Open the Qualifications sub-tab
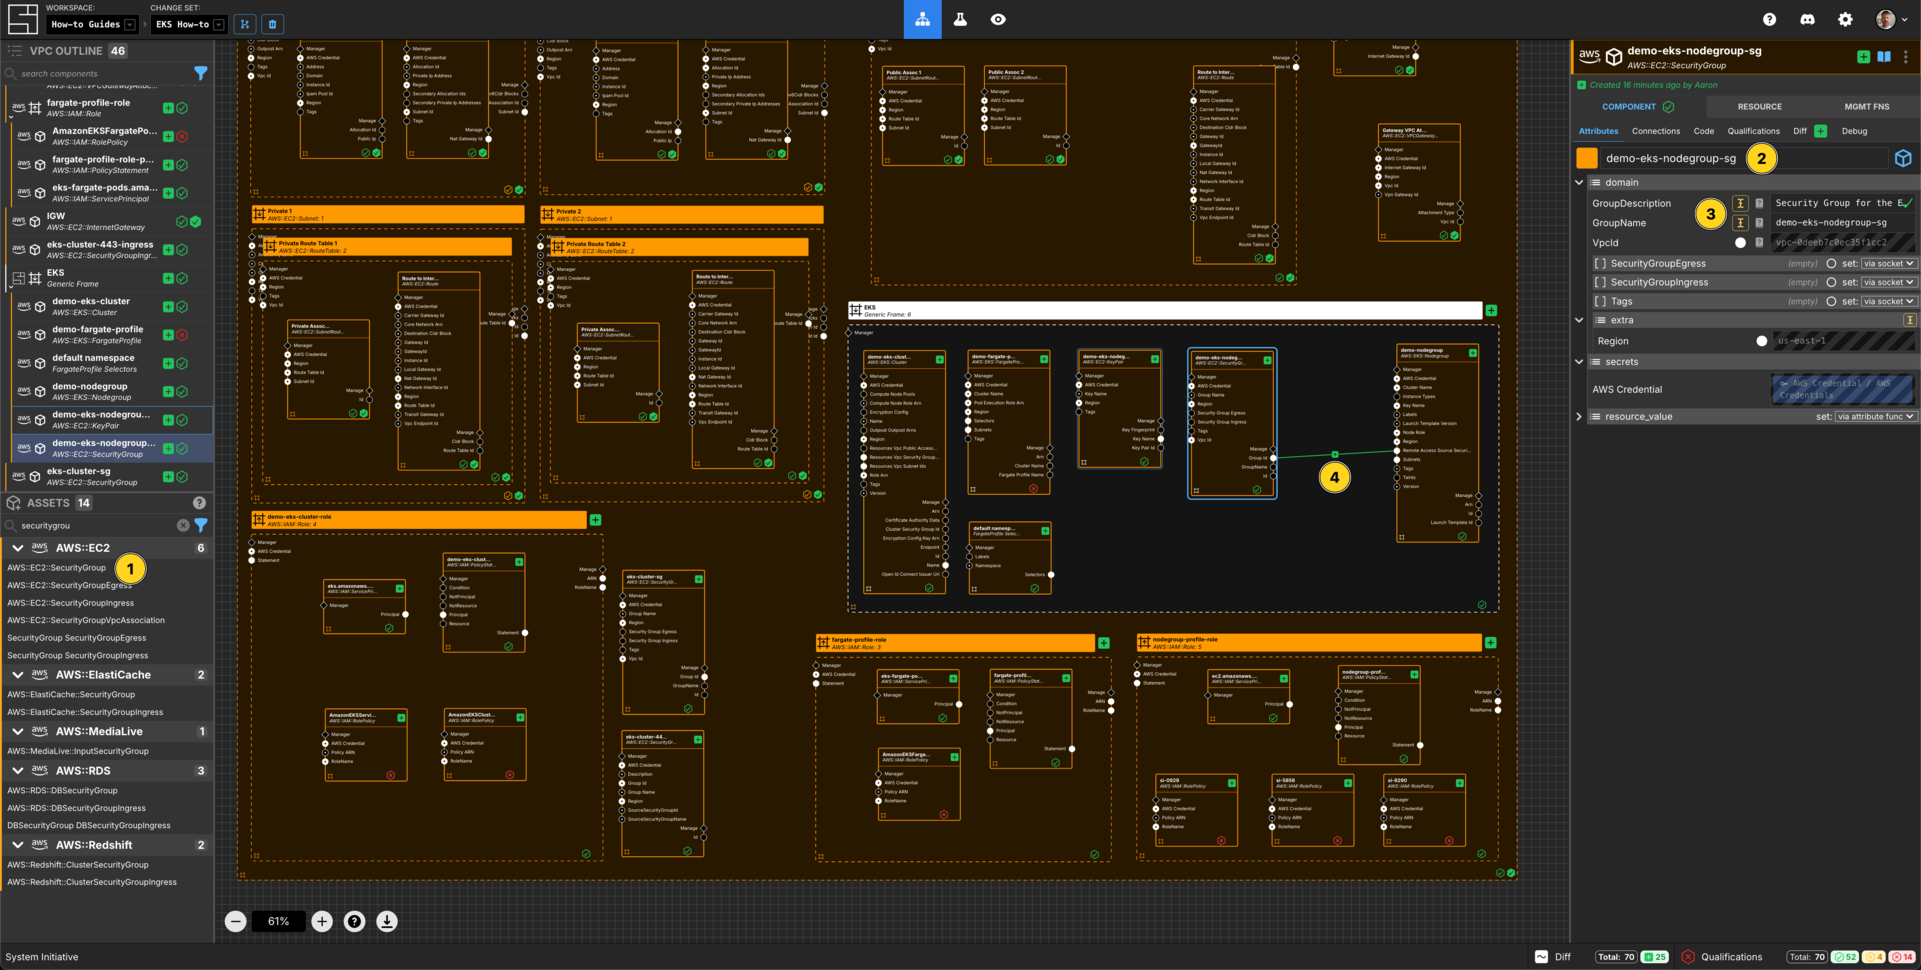Screen dimensions: 1921x970 click(x=1753, y=131)
